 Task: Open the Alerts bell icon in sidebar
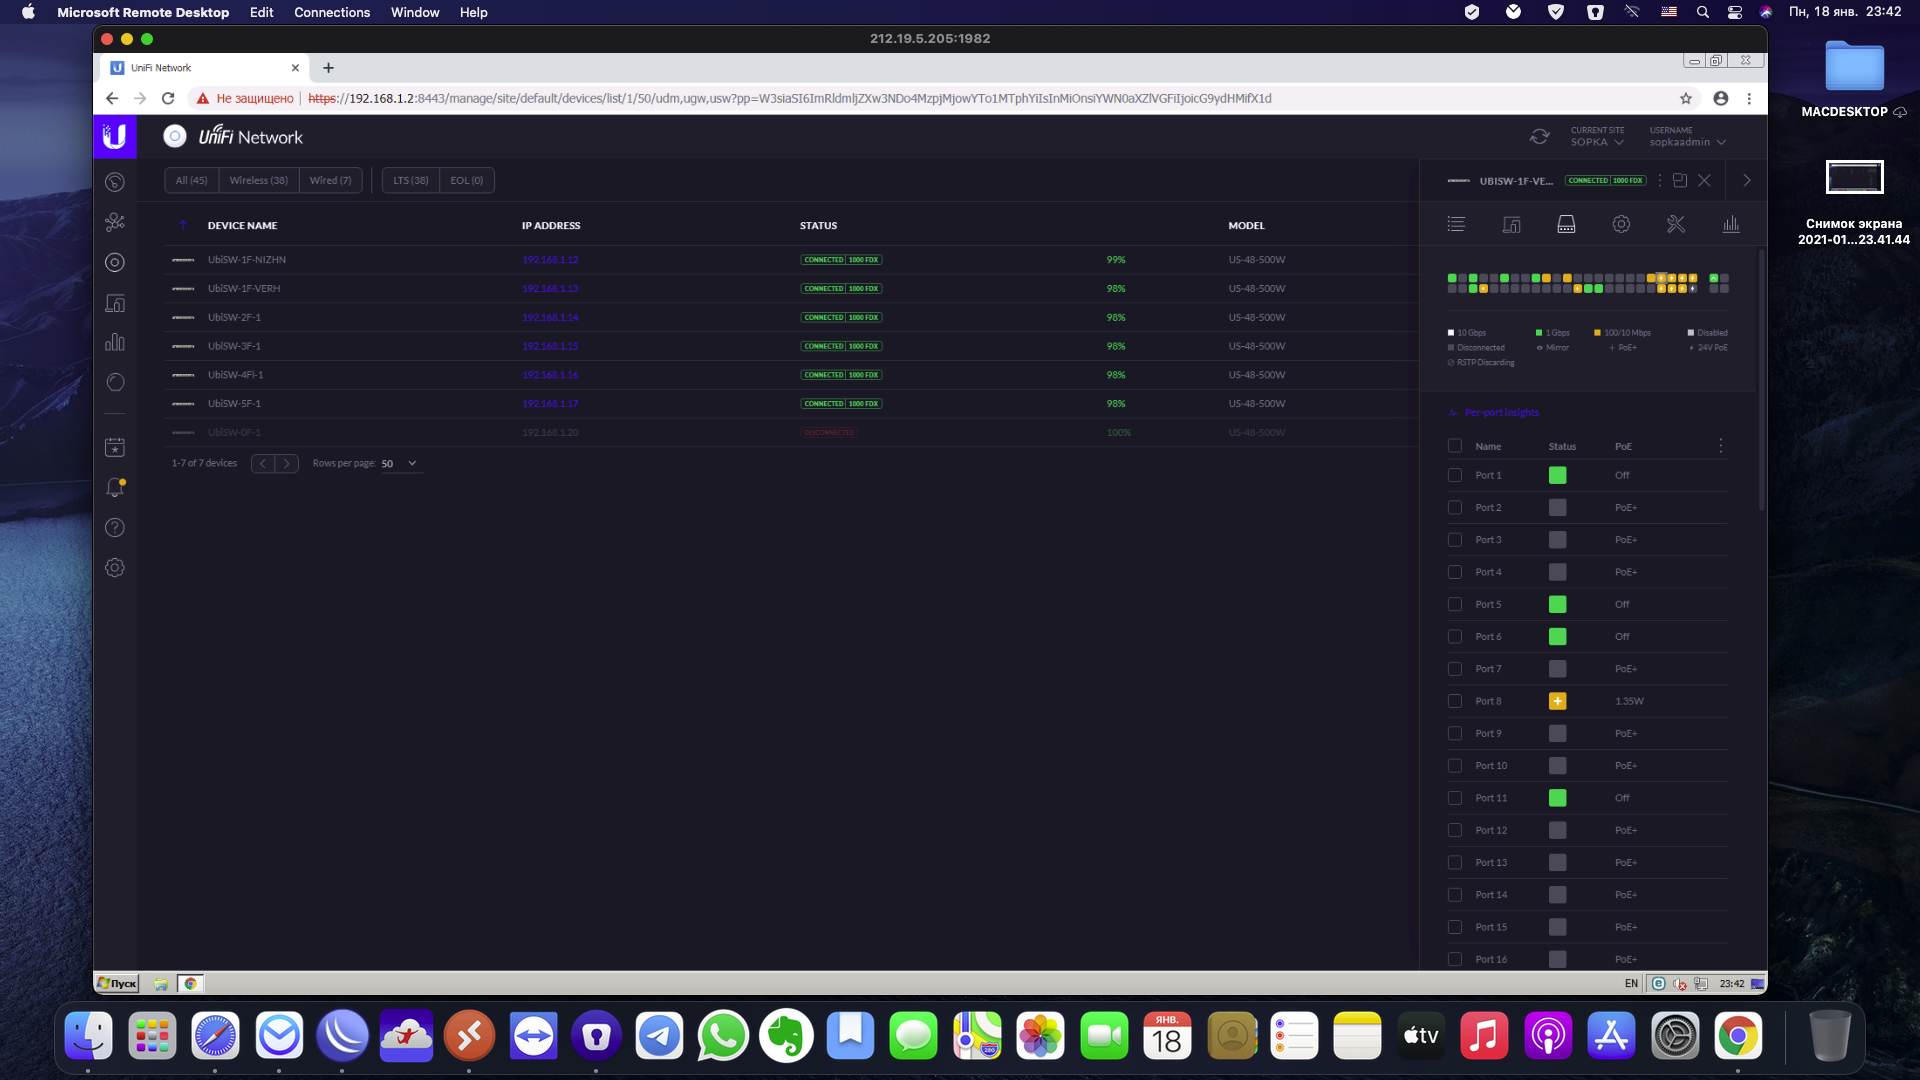[x=115, y=488]
